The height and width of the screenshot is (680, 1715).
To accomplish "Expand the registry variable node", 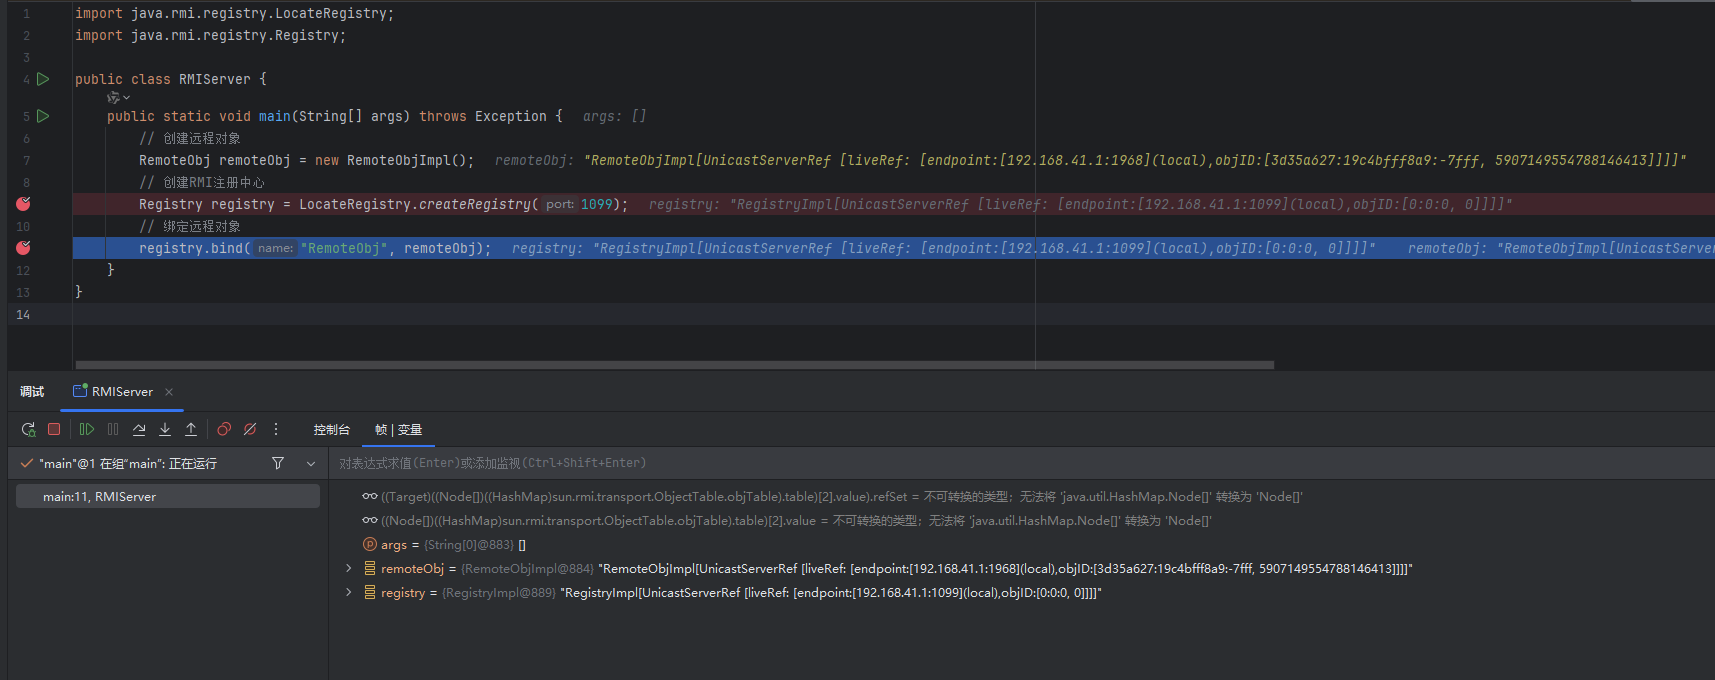I will click(348, 592).
